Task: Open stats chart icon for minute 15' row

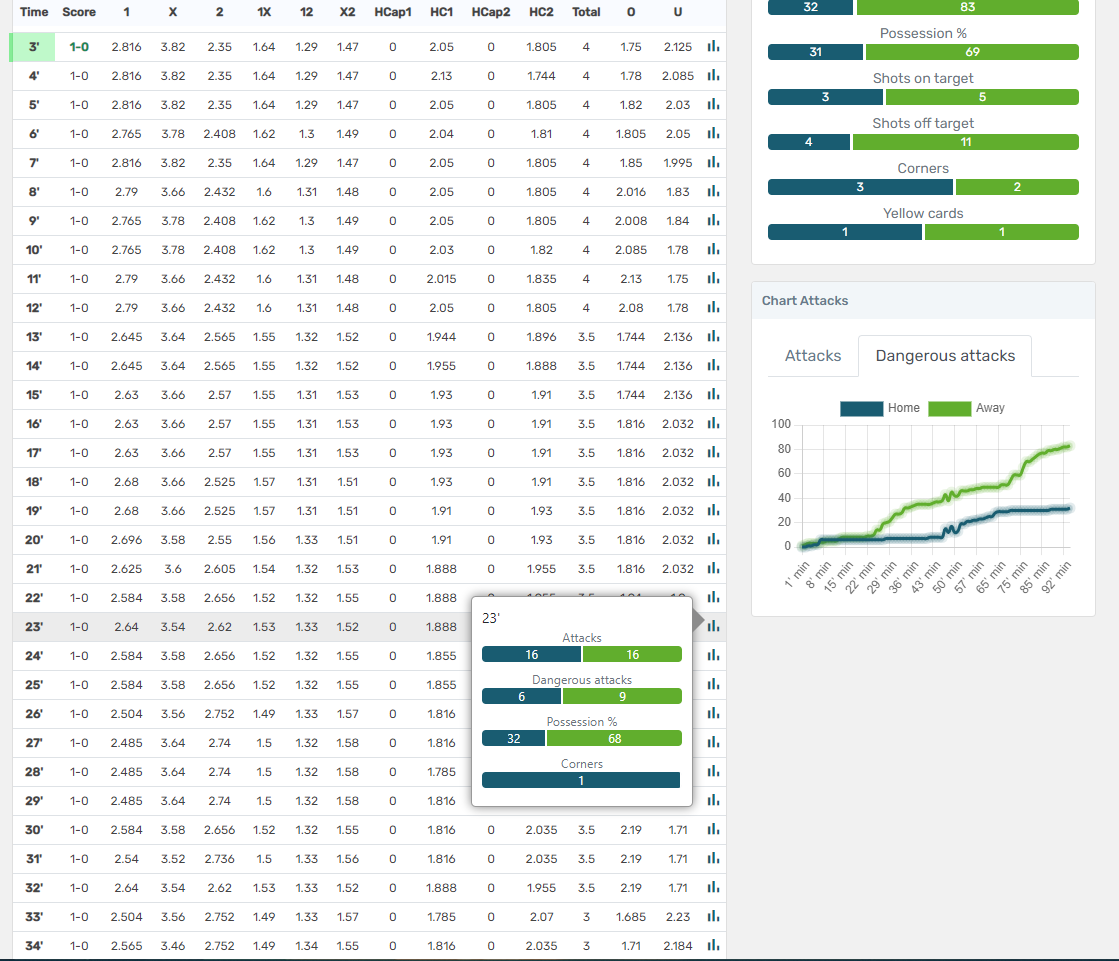Action: [713, 395]
